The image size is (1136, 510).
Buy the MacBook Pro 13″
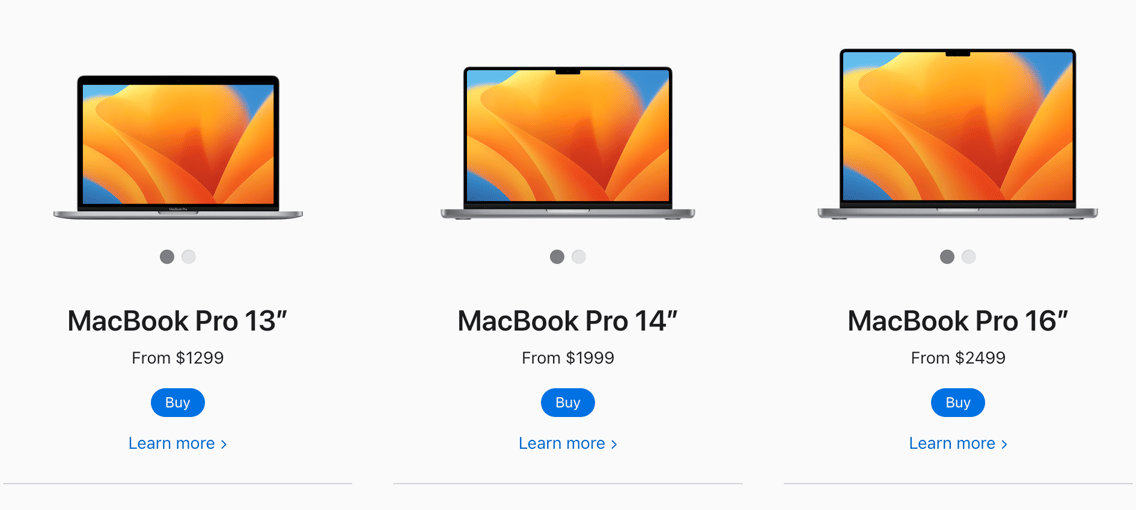178,403
